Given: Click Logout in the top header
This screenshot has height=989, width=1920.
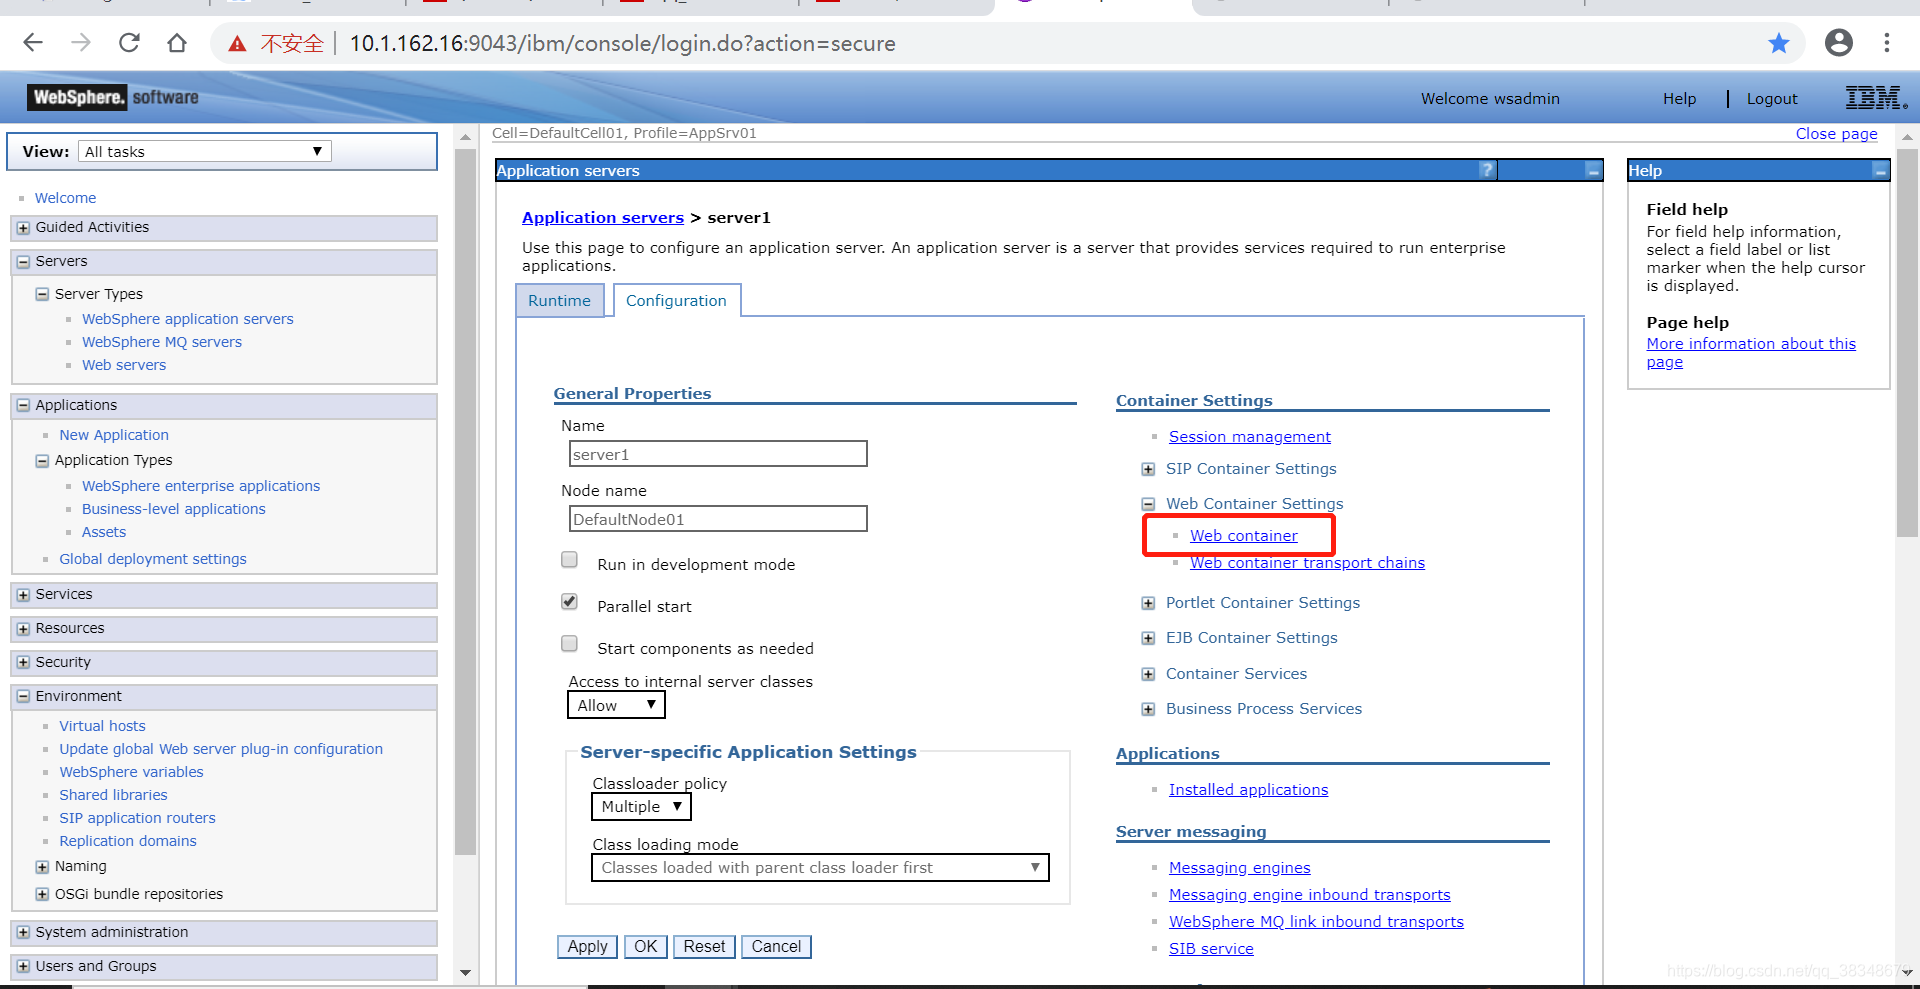Looking at the screenshot, I should [x=1771, y=98].
